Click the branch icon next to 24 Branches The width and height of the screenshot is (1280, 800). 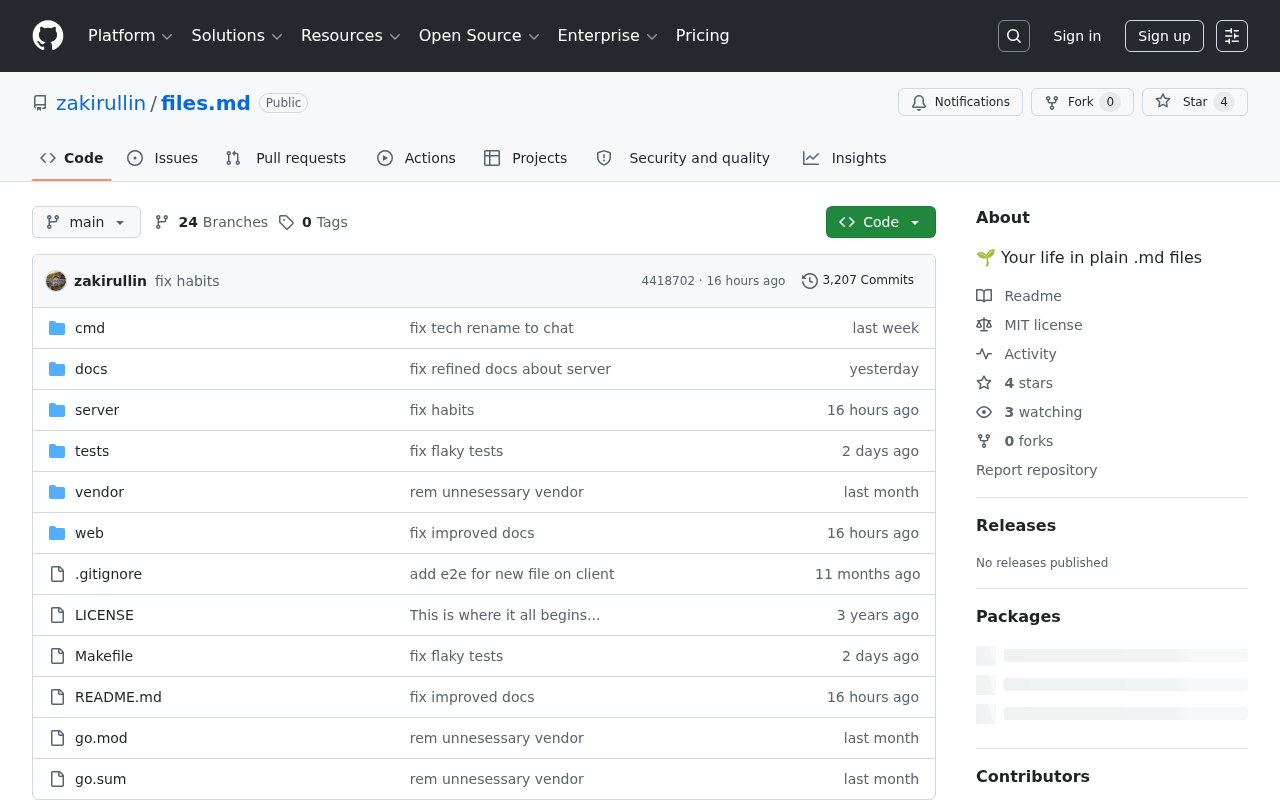(162, 222)
